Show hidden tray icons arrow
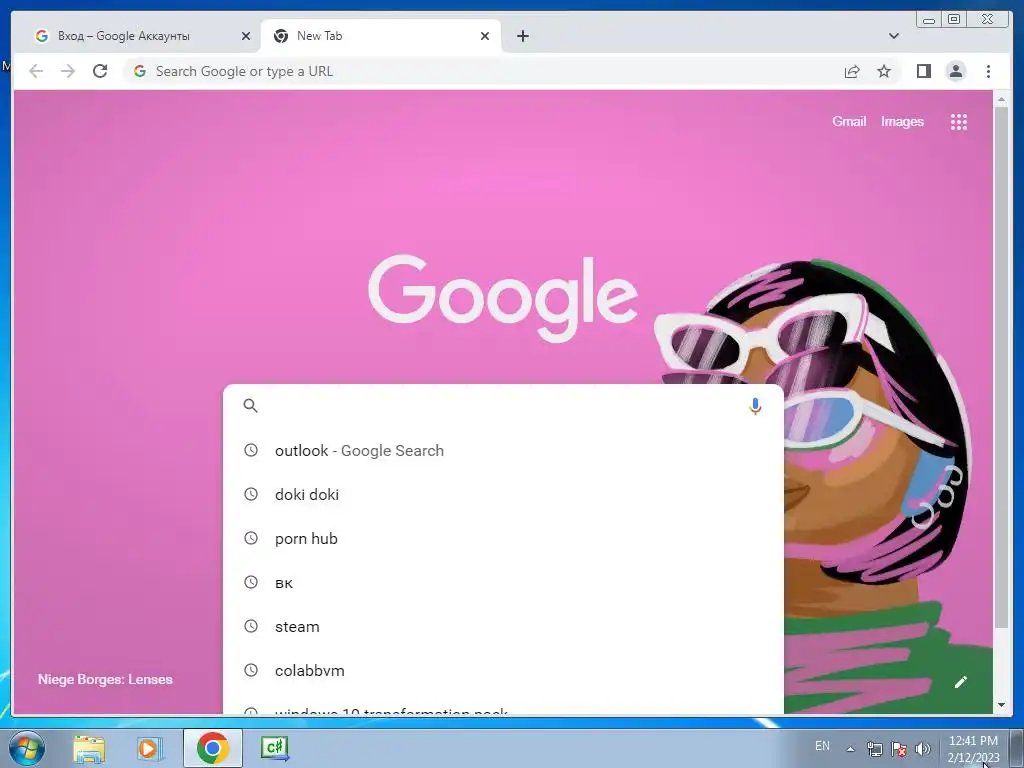 (850, 749)
